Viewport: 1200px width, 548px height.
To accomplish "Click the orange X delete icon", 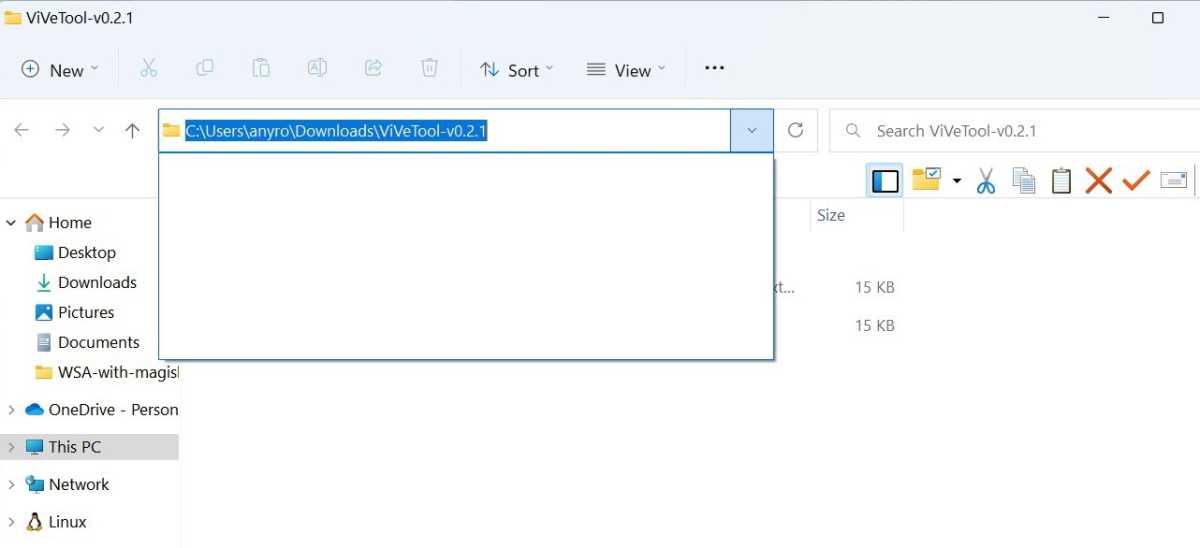I will (1099, 180).
